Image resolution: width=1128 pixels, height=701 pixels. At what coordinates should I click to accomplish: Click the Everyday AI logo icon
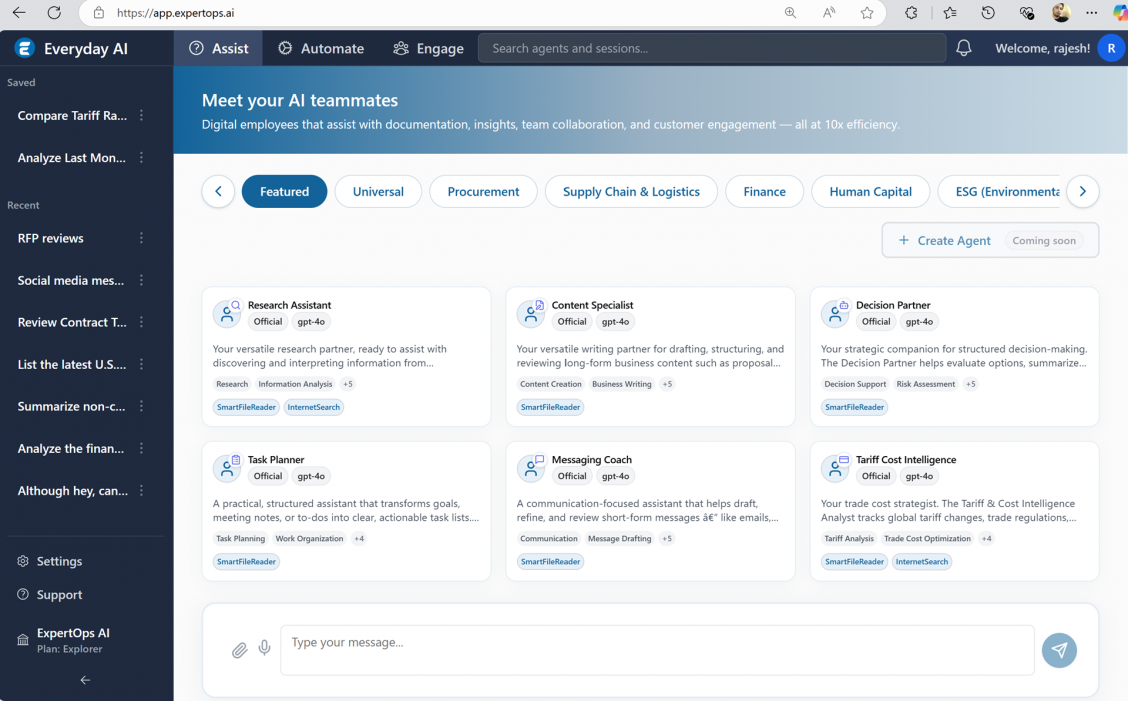coord(25,48)
